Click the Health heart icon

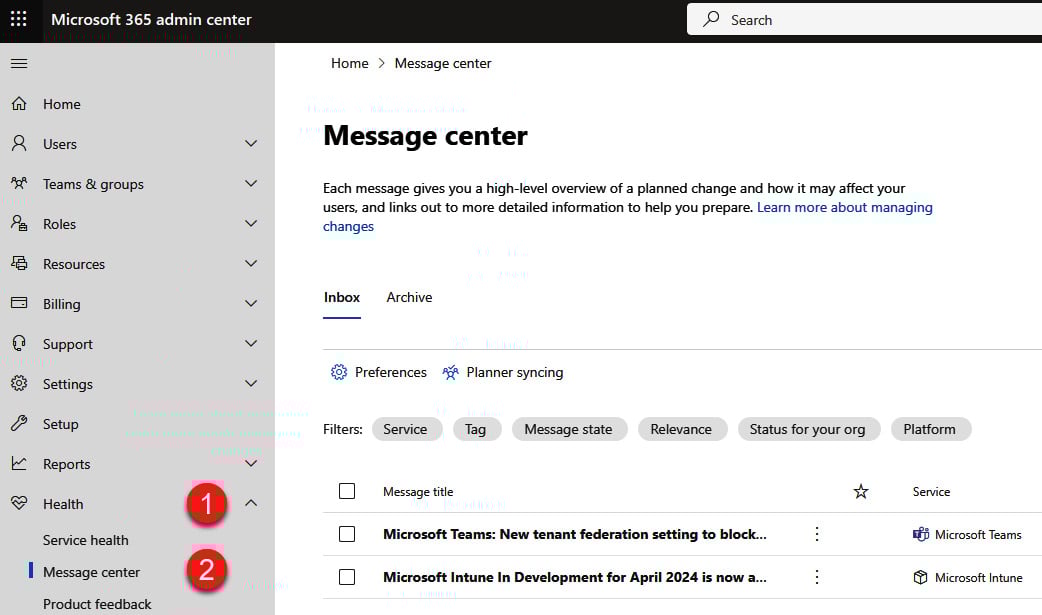(19, 503)
